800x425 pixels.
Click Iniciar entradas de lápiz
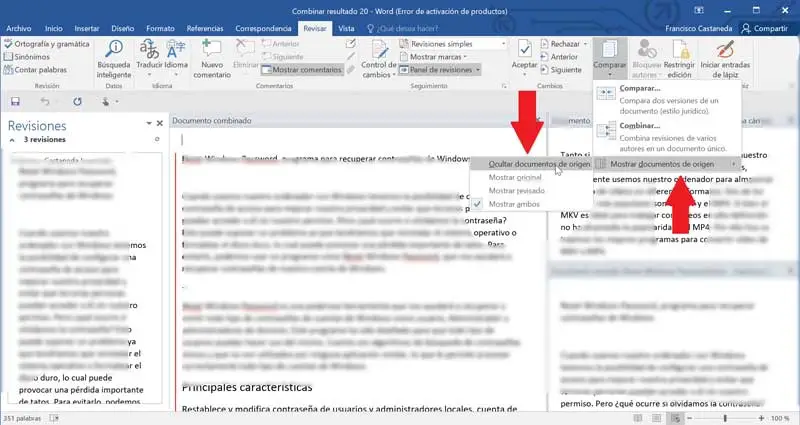tap(725, 59)
